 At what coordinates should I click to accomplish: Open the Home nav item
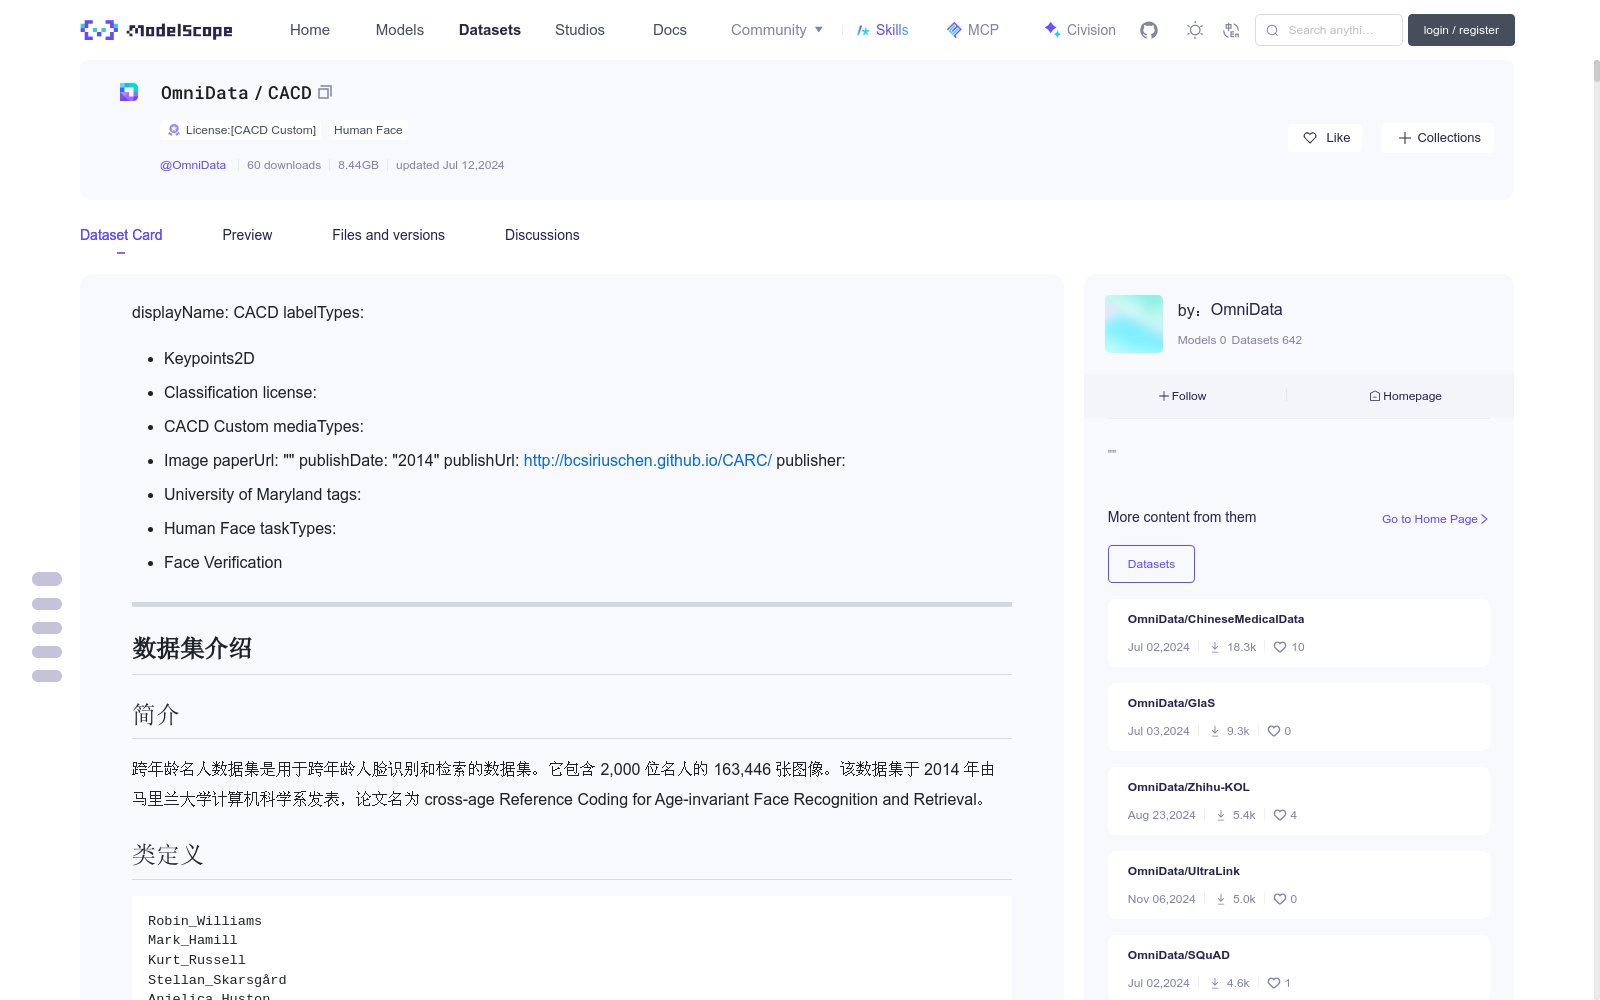(x=310, y=30)
